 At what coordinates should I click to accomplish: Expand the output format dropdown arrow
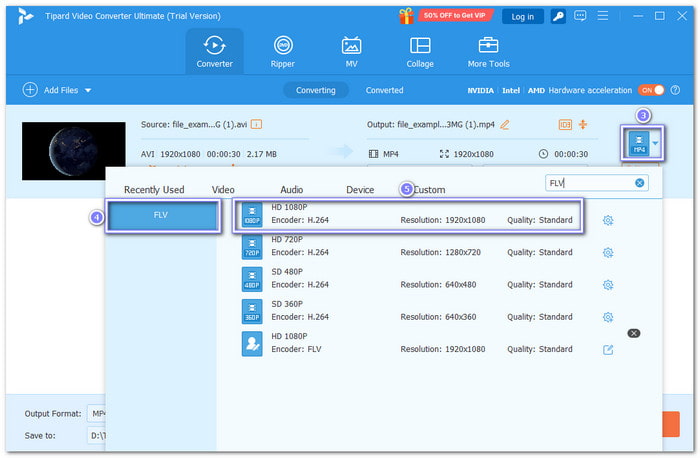pyautogui.click(x=655, y=143)
